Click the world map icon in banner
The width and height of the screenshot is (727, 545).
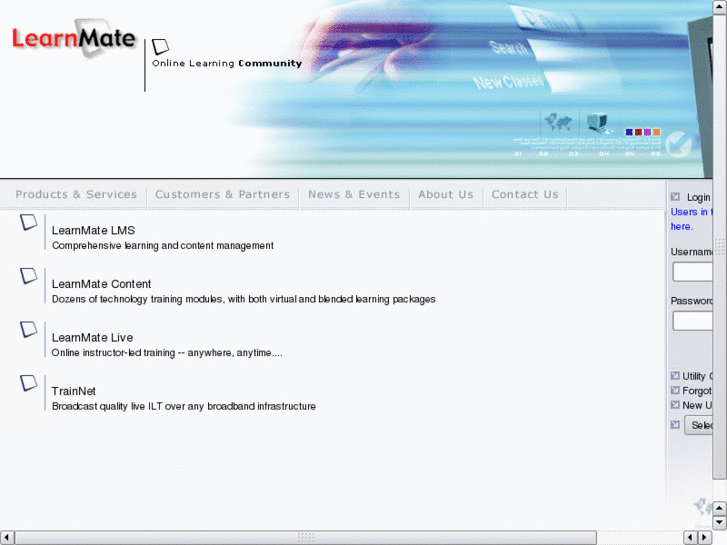click(x=558, y=122)
